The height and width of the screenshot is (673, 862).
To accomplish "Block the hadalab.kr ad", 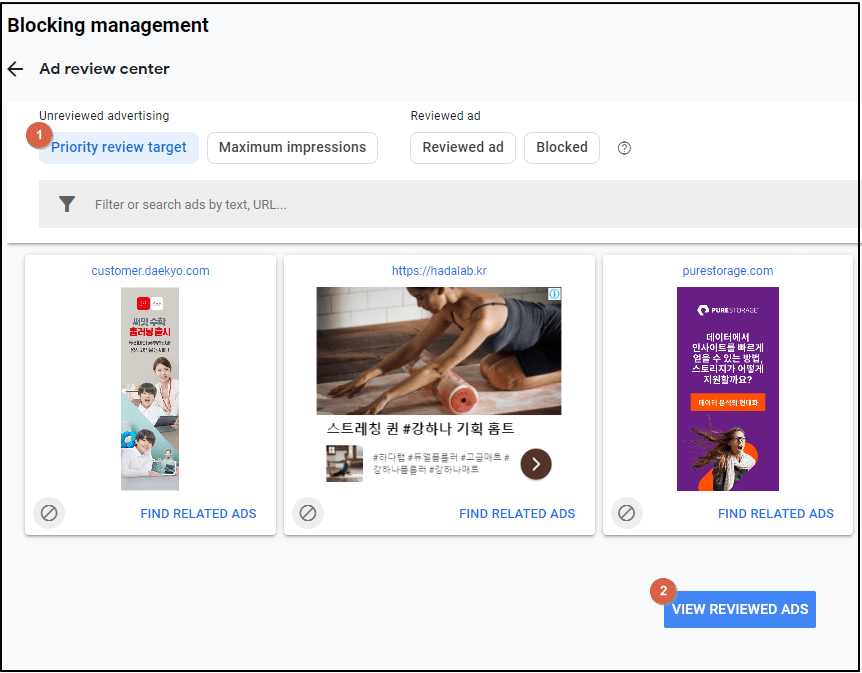I will click(308, 513).
